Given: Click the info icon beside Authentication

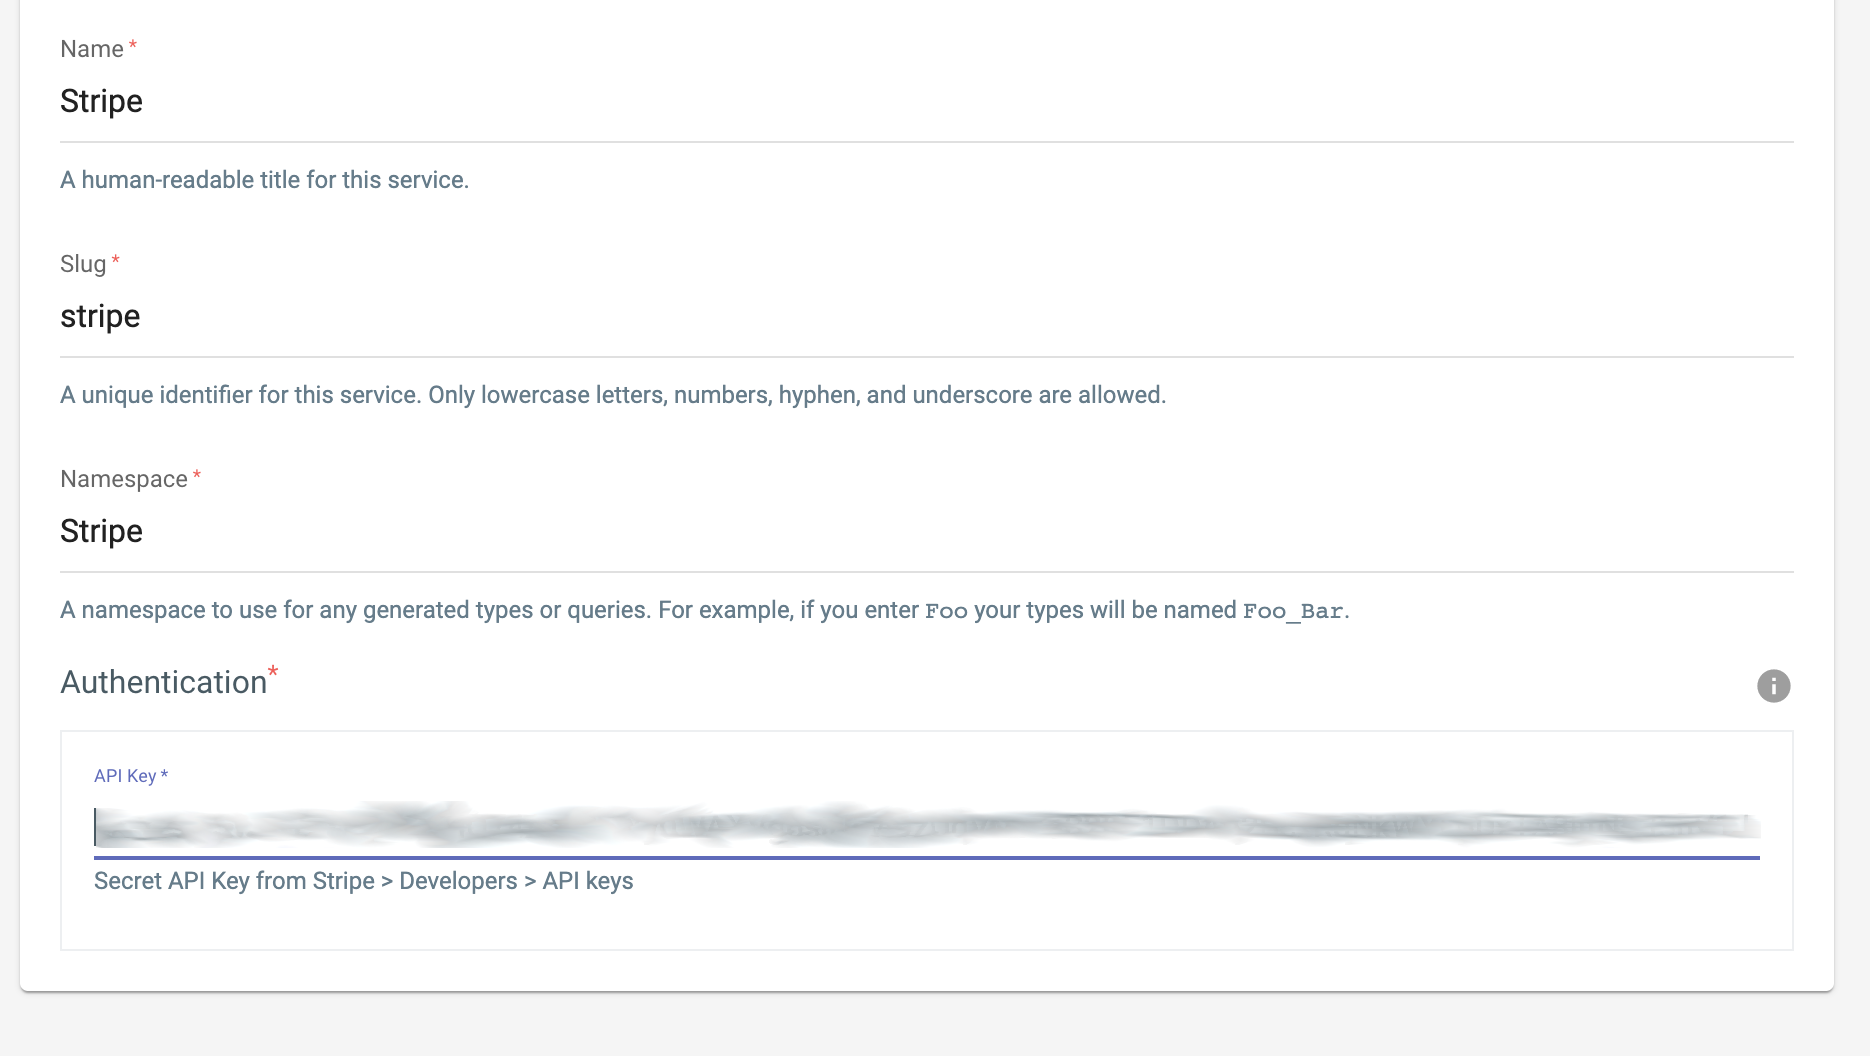Looking at the screenshot, I should 1773,686.
